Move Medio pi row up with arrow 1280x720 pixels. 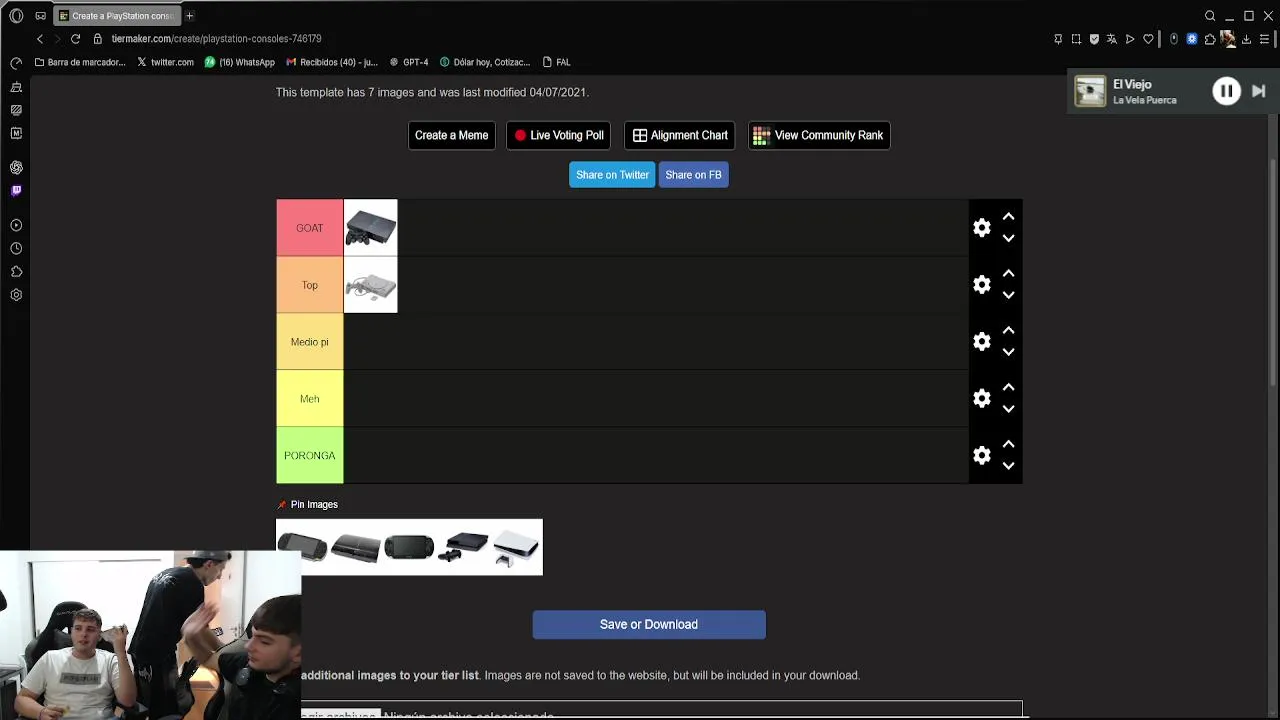pos(1008,330)
